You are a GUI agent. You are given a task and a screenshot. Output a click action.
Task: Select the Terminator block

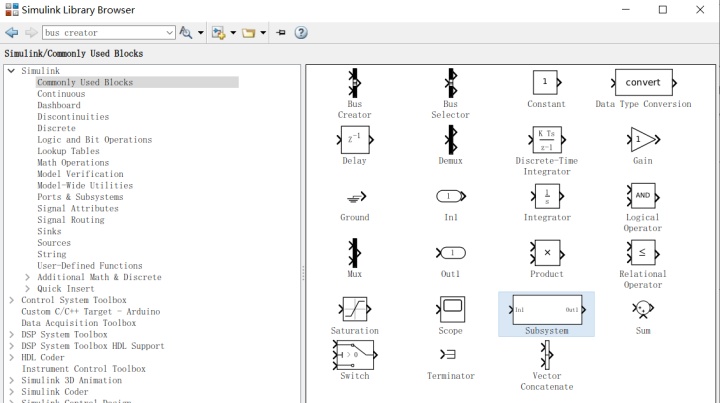448,354
